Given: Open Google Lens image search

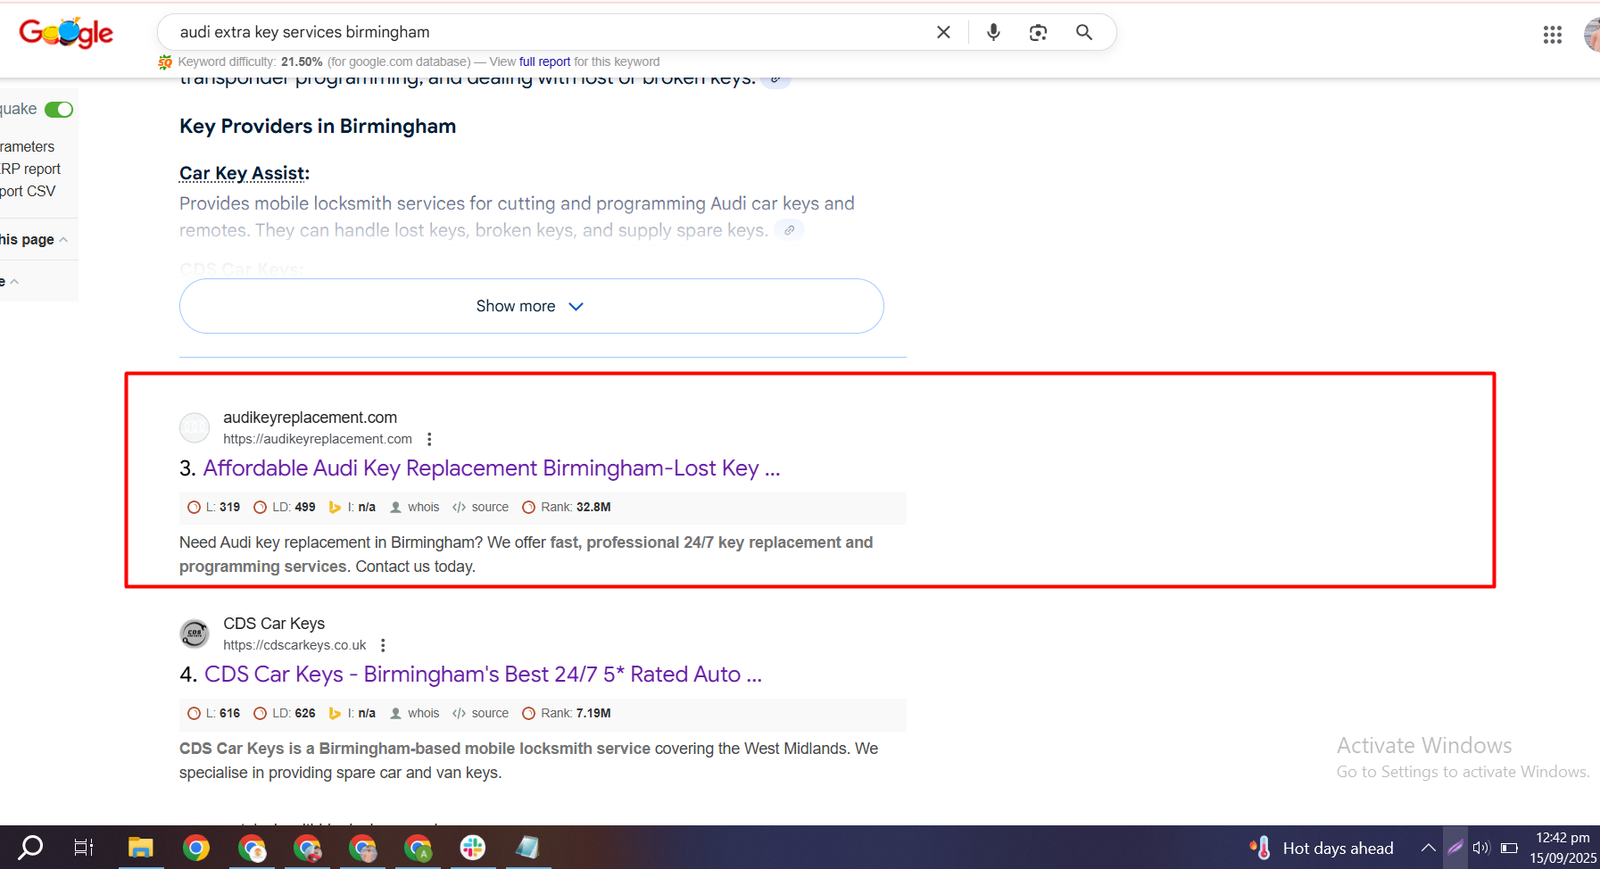Looking at the screenshot, I should click(x=1038, y=32).
